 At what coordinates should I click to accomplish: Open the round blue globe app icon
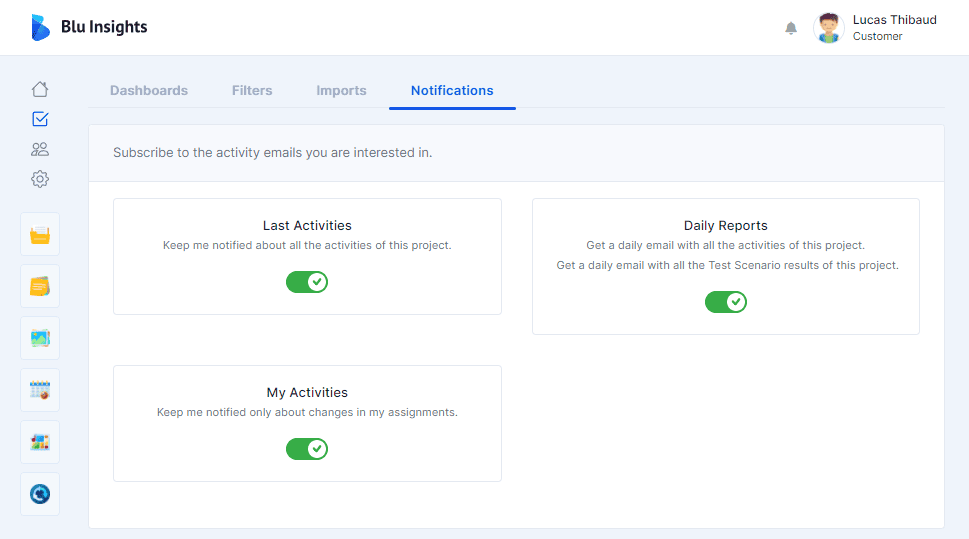40,494
